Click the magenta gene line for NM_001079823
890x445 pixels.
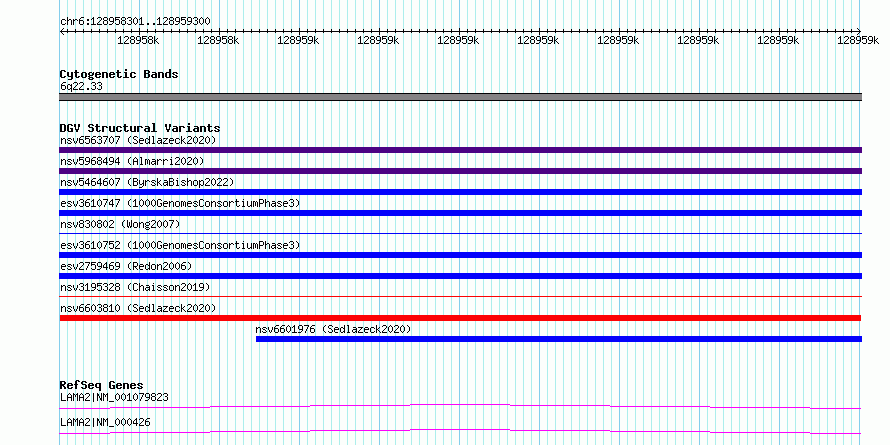click(x=460, y=406)
